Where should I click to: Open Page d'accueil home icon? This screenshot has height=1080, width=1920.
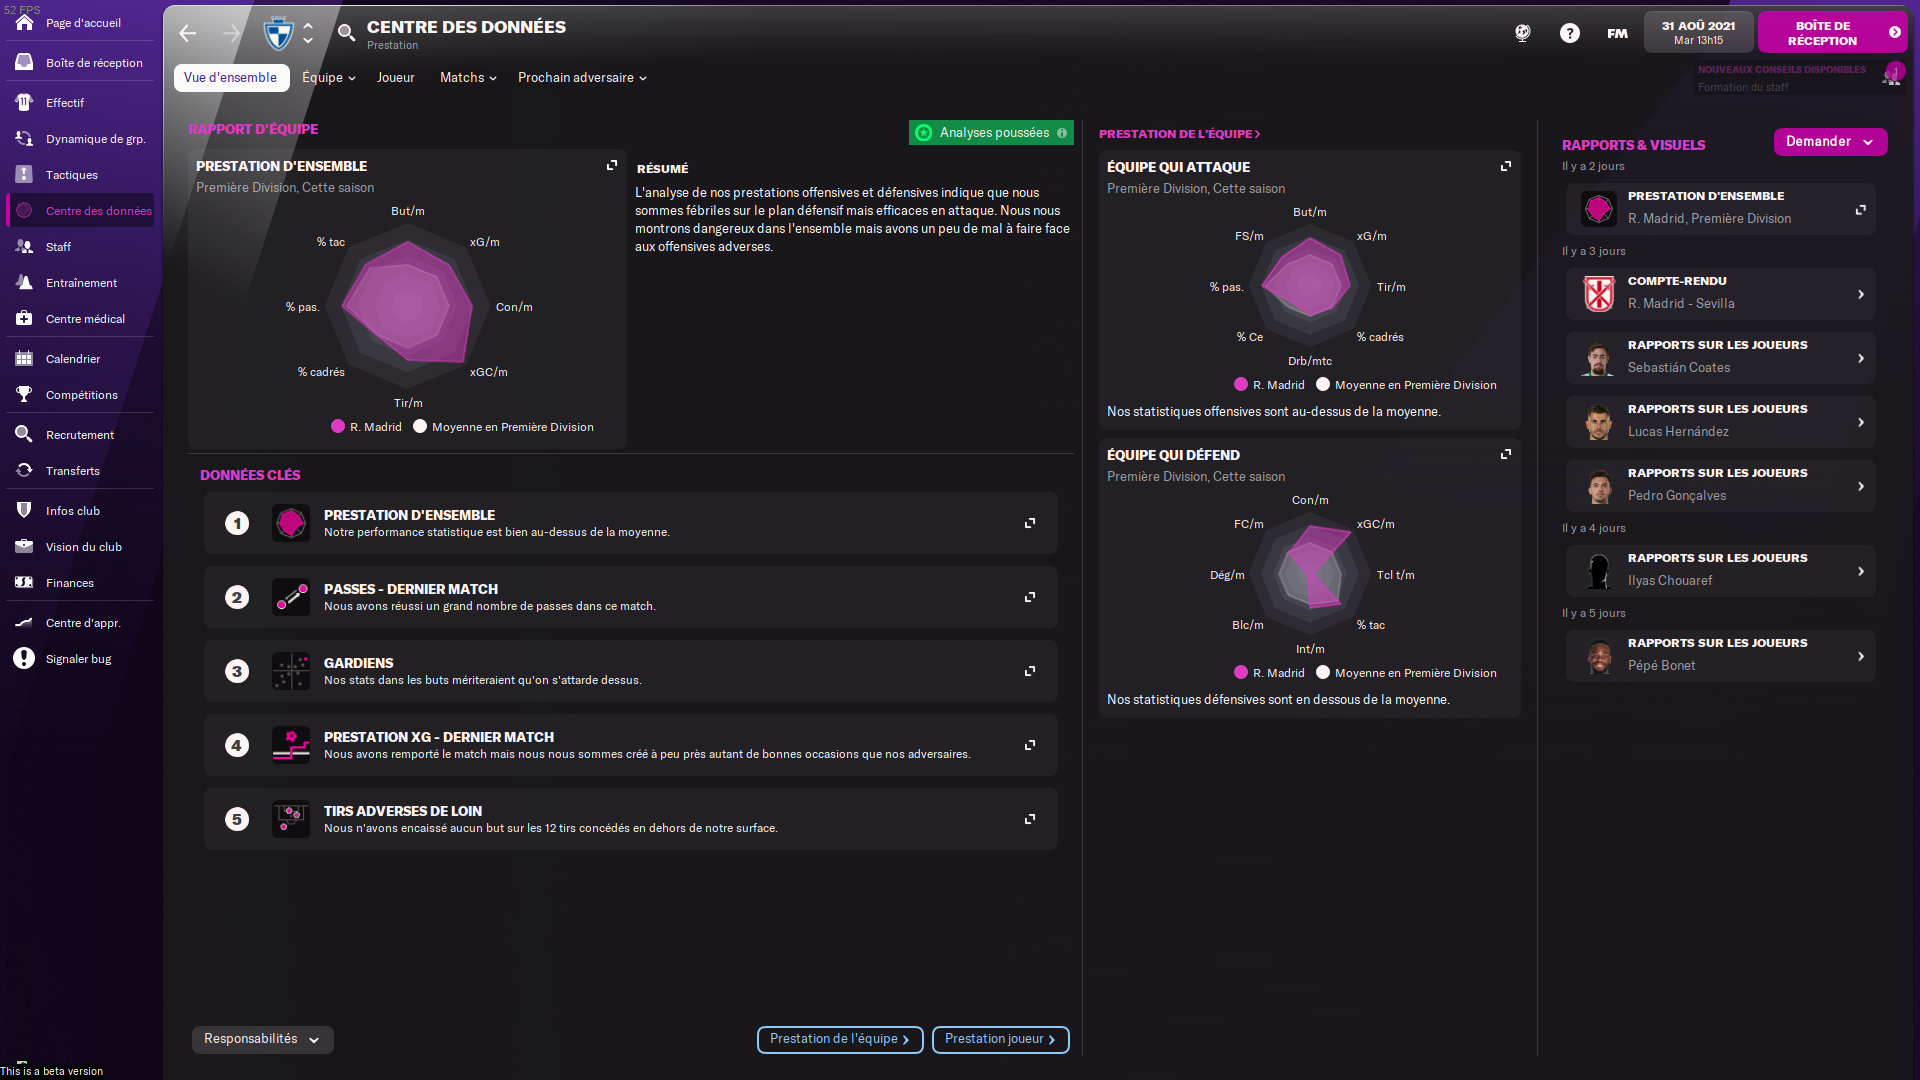(x=24, y=22)
